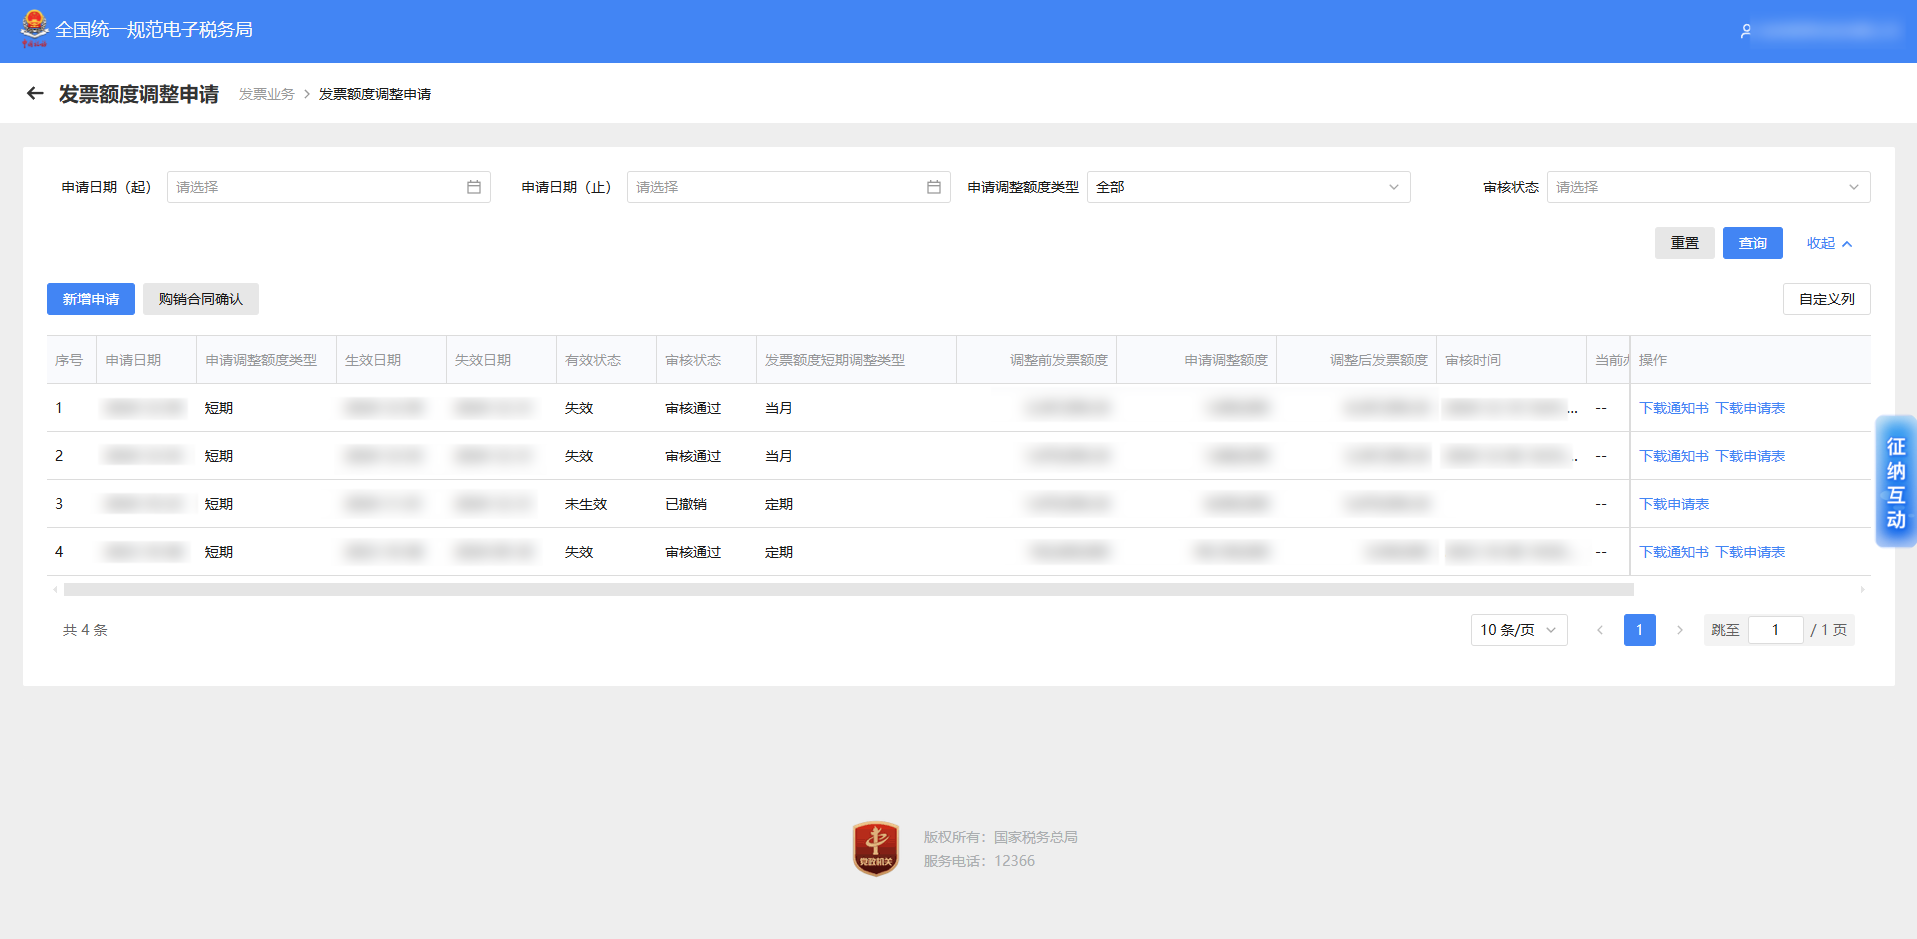The width and height of the screenshot is (1917, 939).
Task: Open the 征纳互动 floating widget
Action: point(1895,482)
